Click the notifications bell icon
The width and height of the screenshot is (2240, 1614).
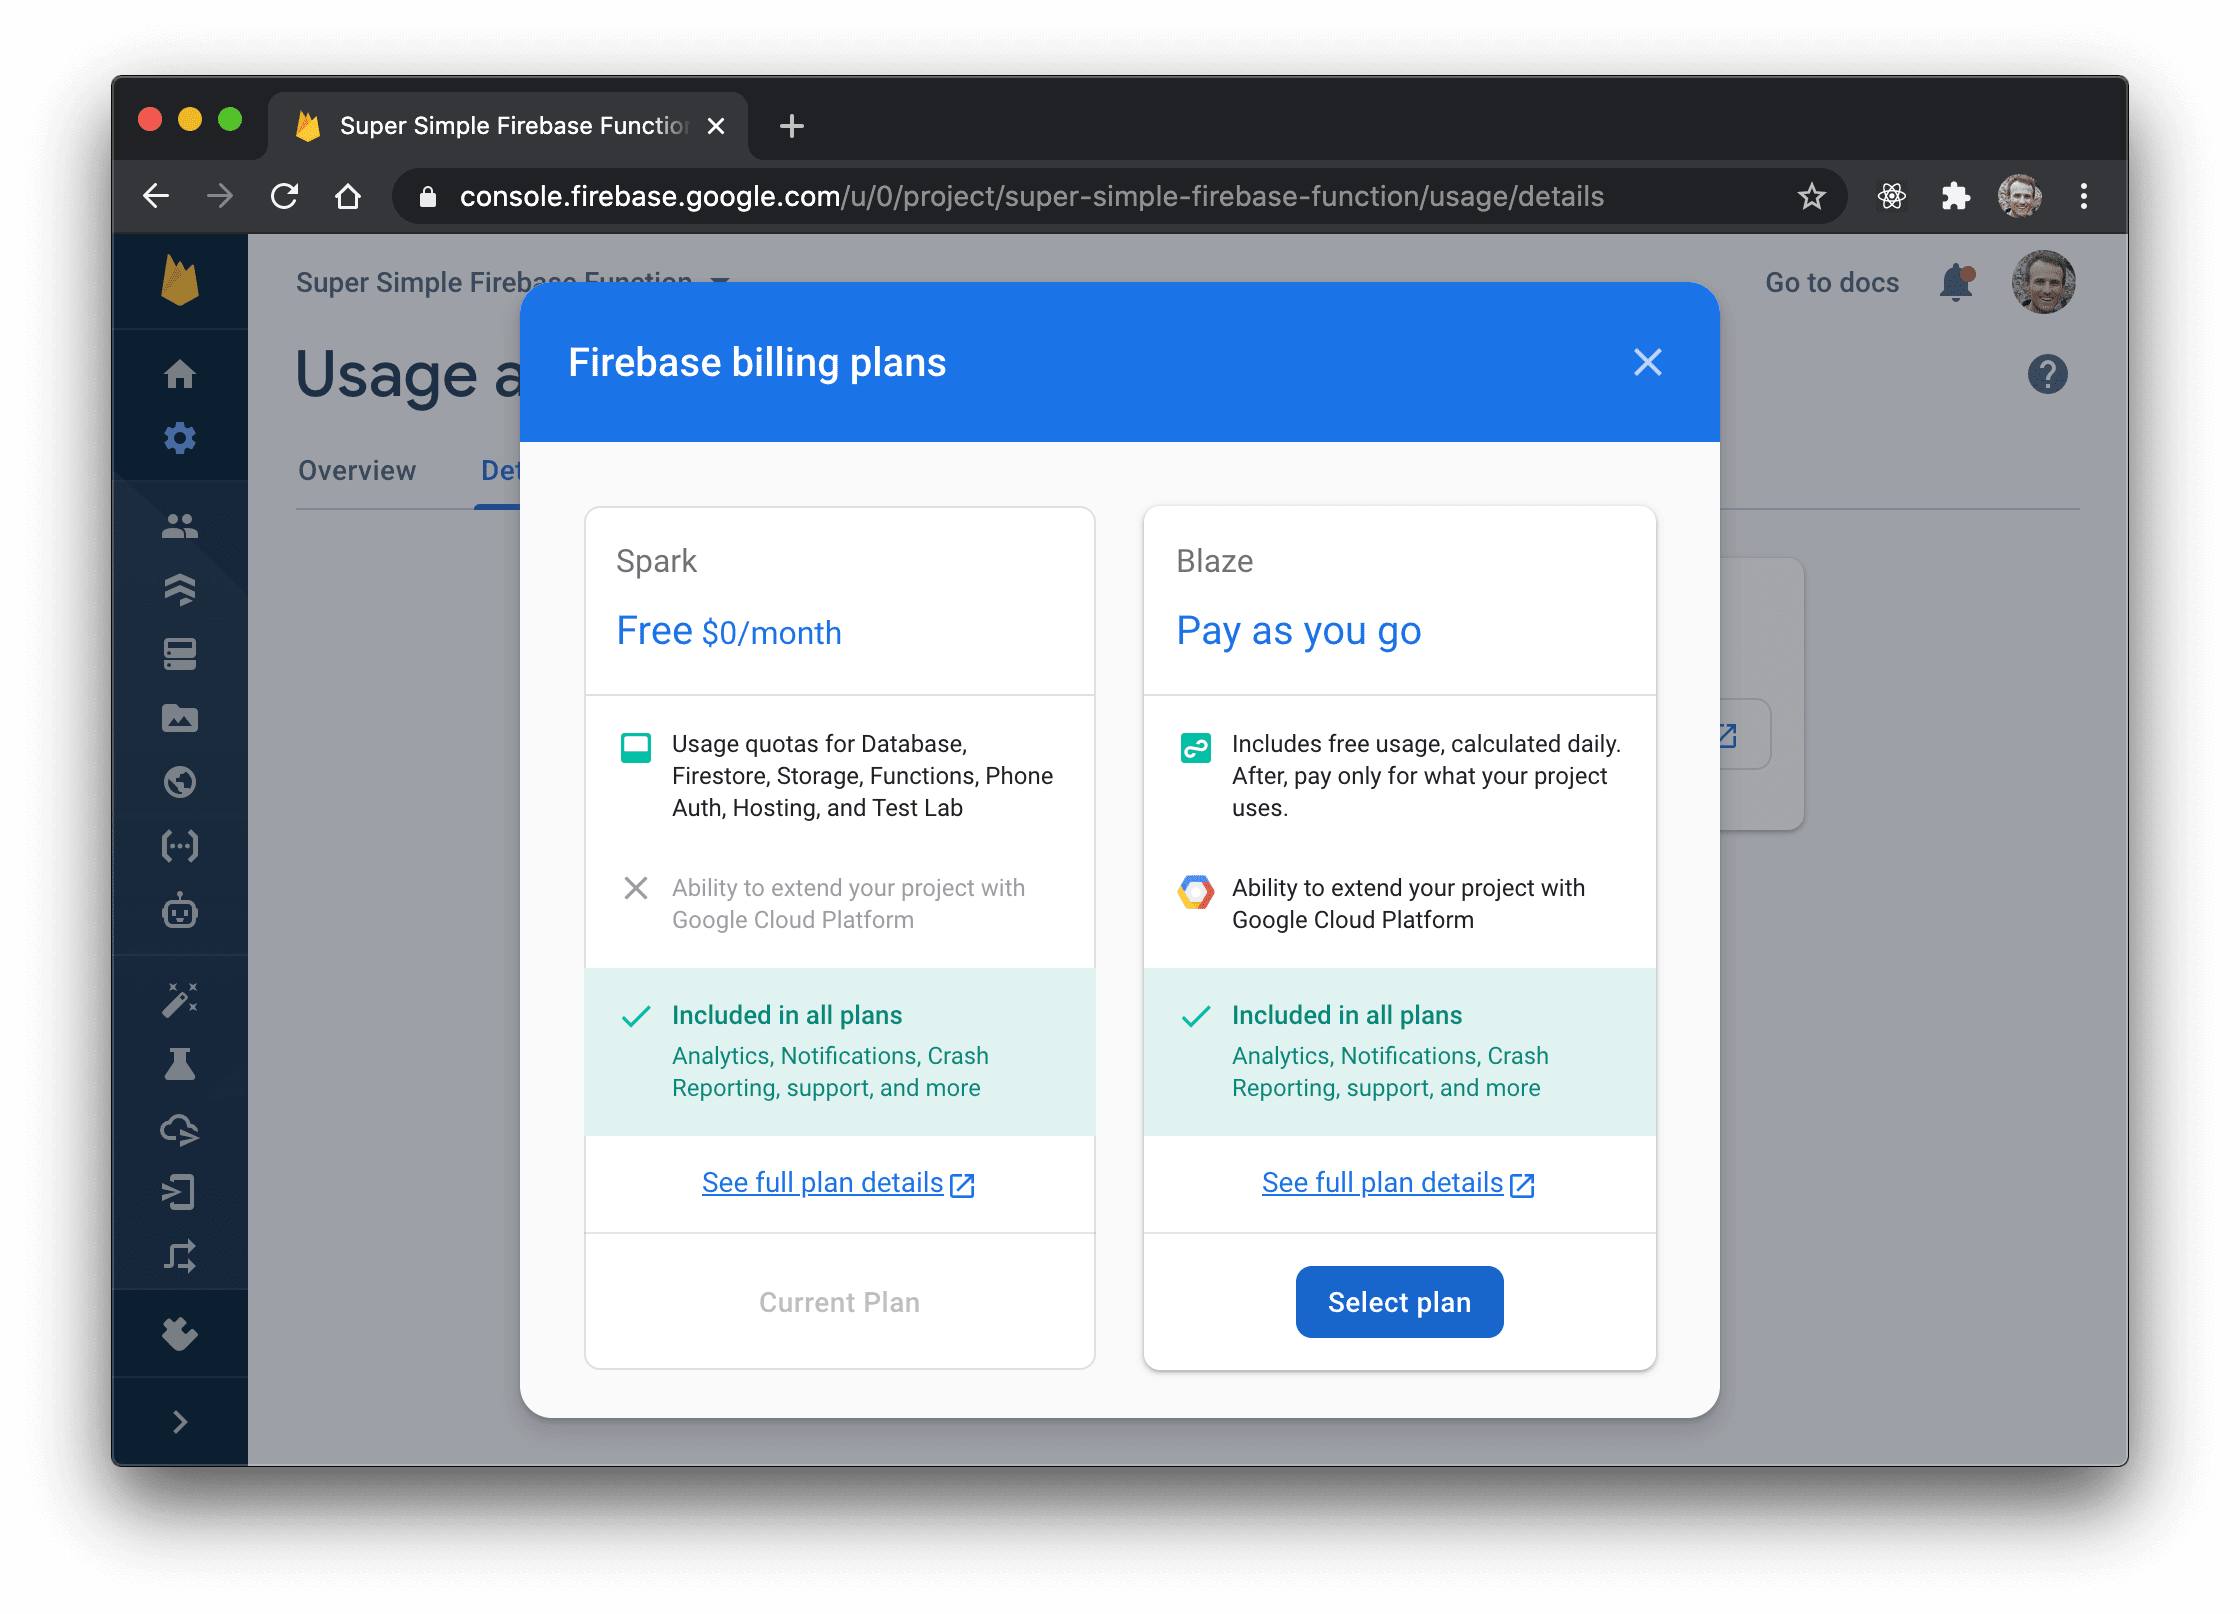pos(1955,283)
